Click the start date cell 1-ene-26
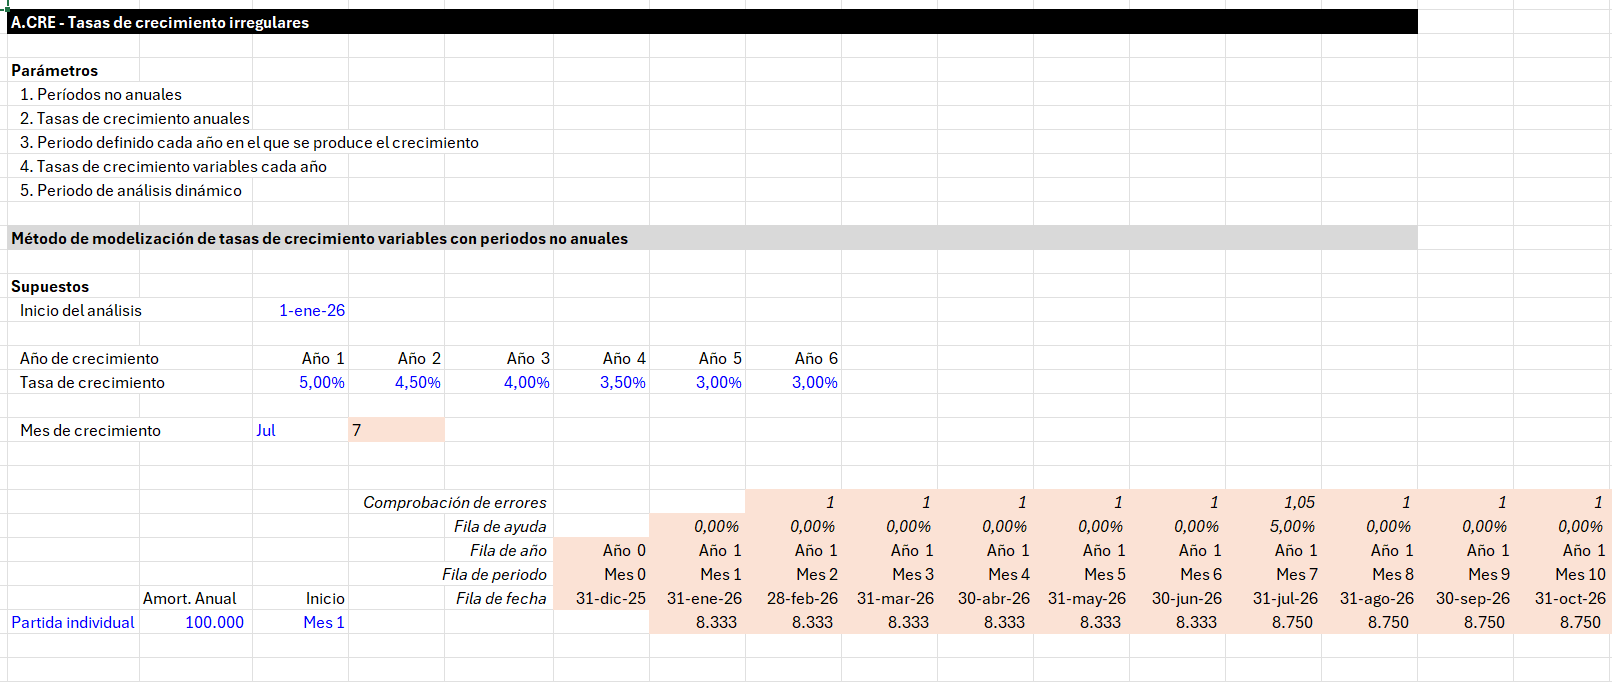The width and height of the screenshot is (1612, 682). pyautogui.click(x=311, y=310)
